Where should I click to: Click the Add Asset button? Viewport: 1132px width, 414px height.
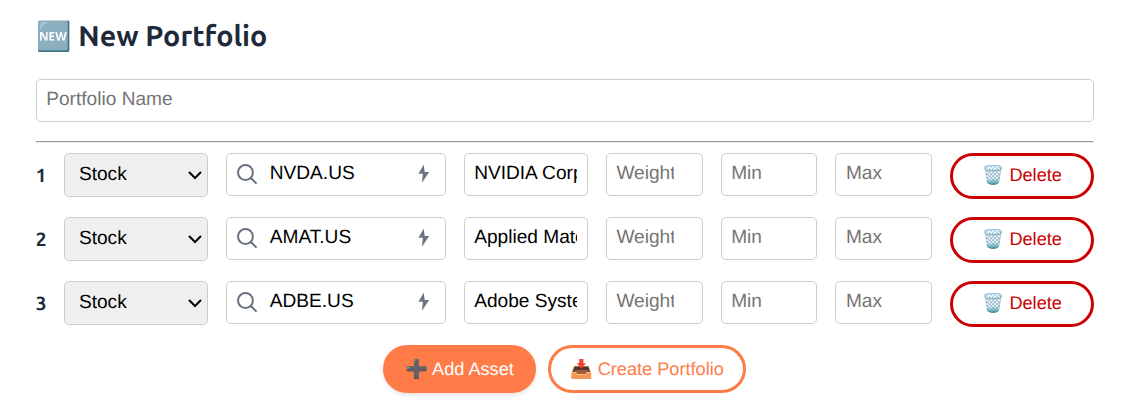coord(459,369)
